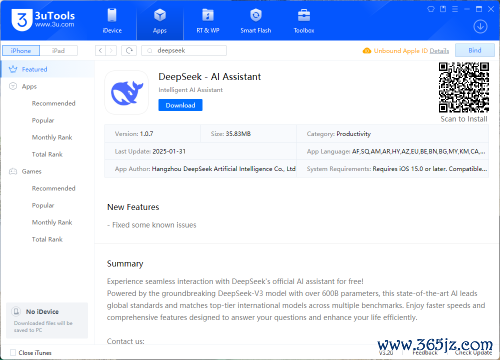Click the Games controller icon in sidebar
The width and height of the screenshot is (500, 360).
[x=13, y=171]
